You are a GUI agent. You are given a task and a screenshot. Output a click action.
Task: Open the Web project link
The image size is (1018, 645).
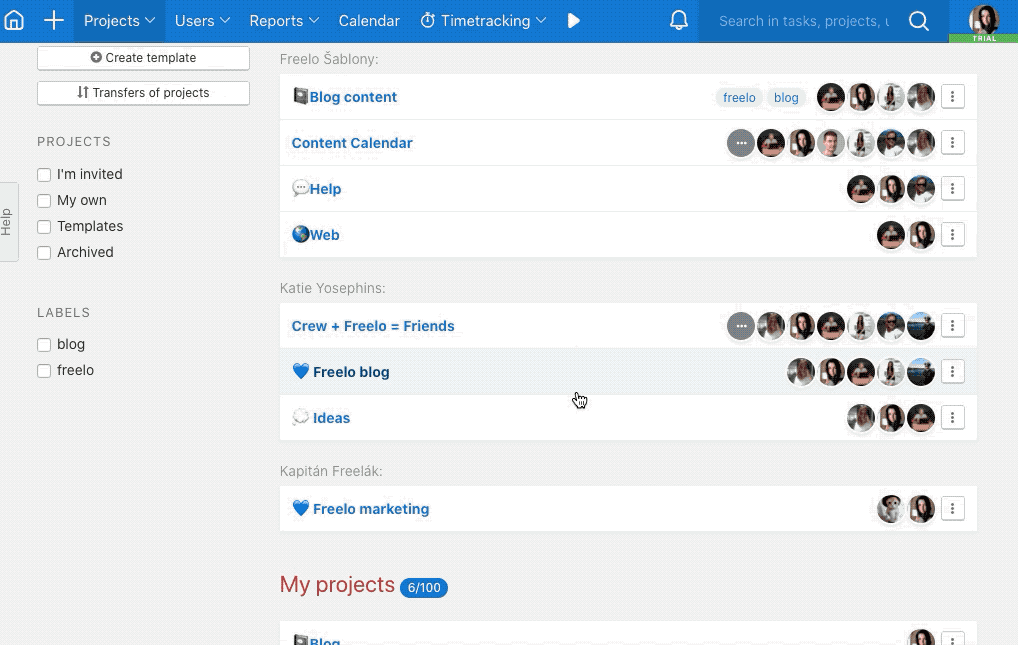point(325,234)
